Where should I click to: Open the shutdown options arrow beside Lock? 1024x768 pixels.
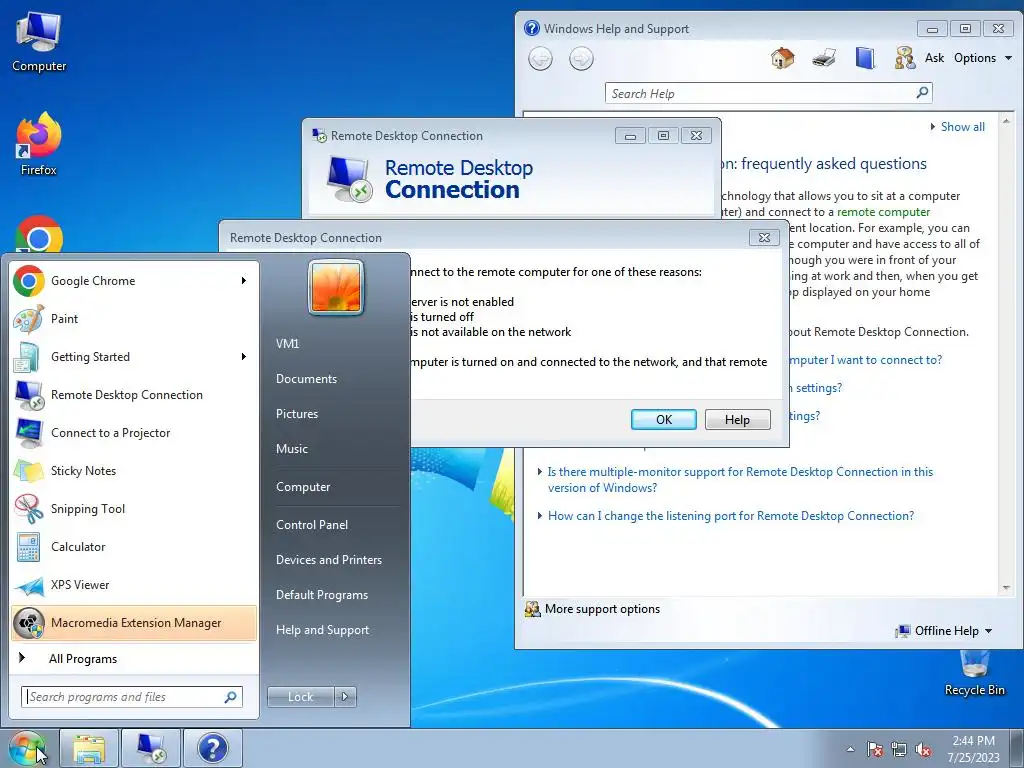(345, 697)
